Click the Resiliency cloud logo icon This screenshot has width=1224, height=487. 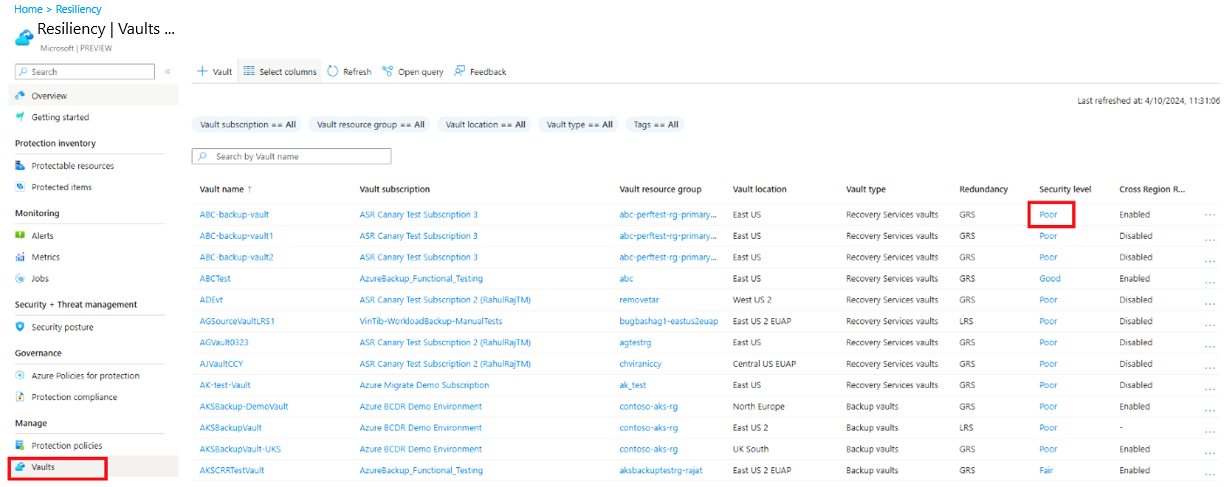[x=24, y=37]
